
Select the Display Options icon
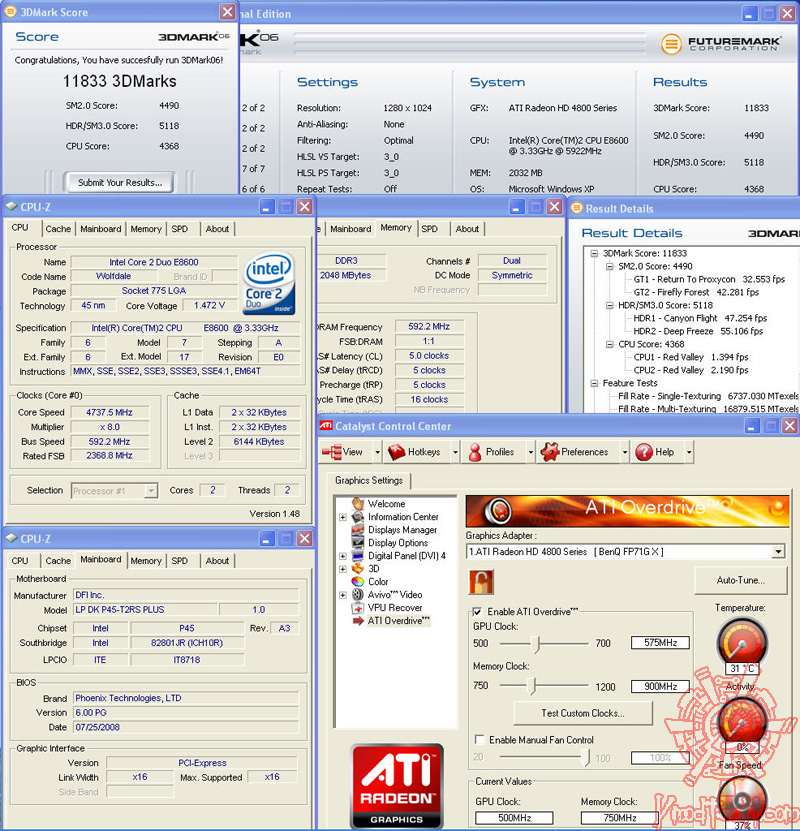(358, 543)
